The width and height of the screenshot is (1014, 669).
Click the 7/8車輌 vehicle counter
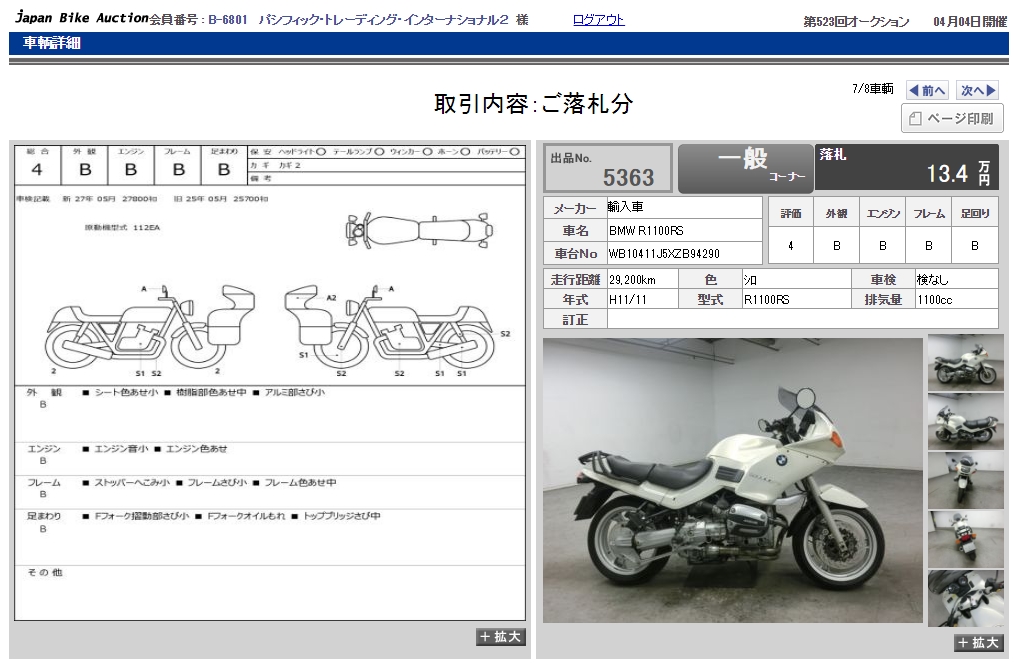pos(872,89)
